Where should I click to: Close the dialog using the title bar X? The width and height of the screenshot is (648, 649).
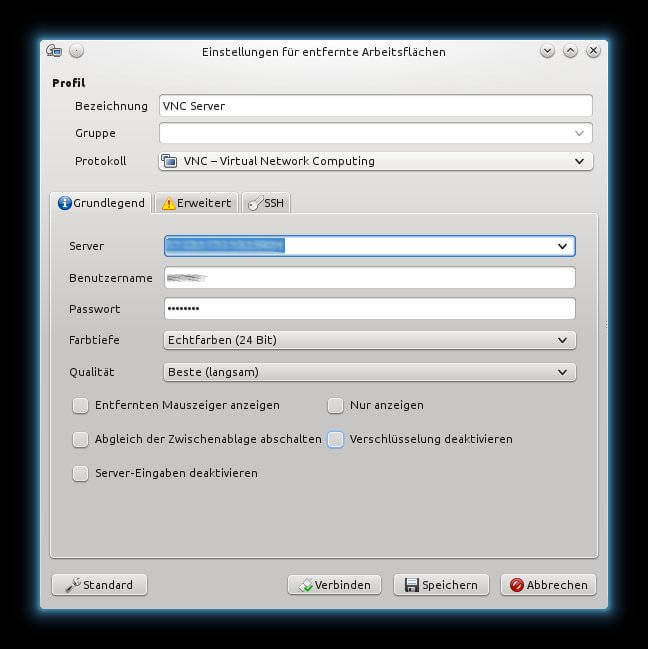tap(593, 51)
